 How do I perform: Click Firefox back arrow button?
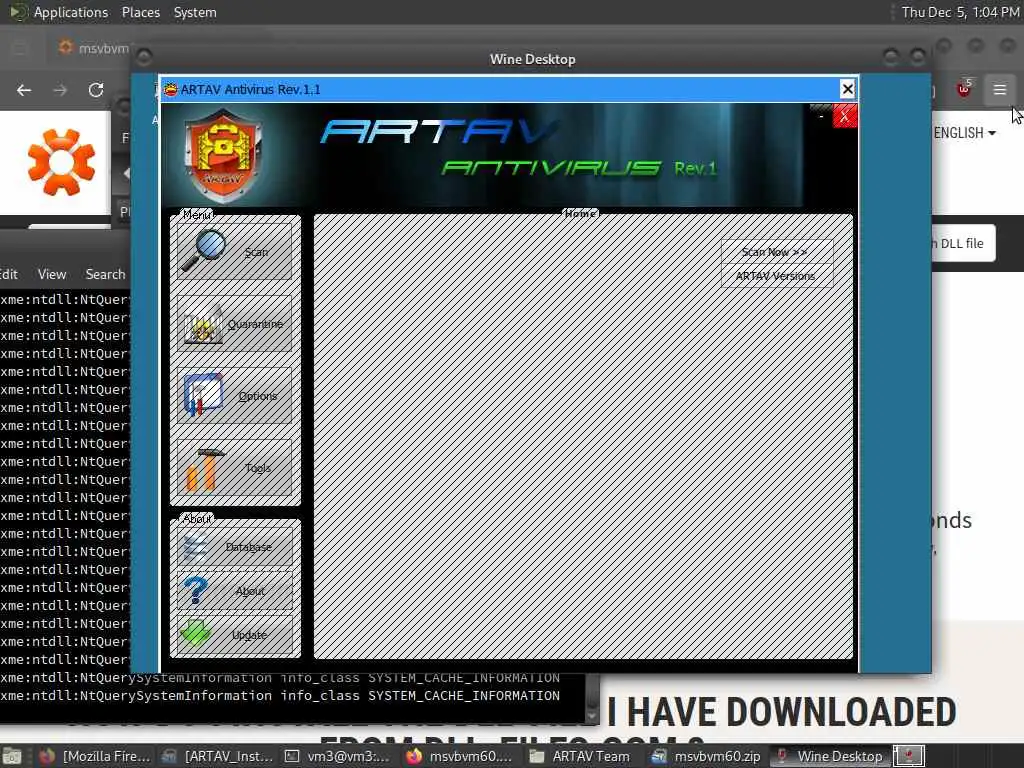pyautogui.click(x=24, y=90)
